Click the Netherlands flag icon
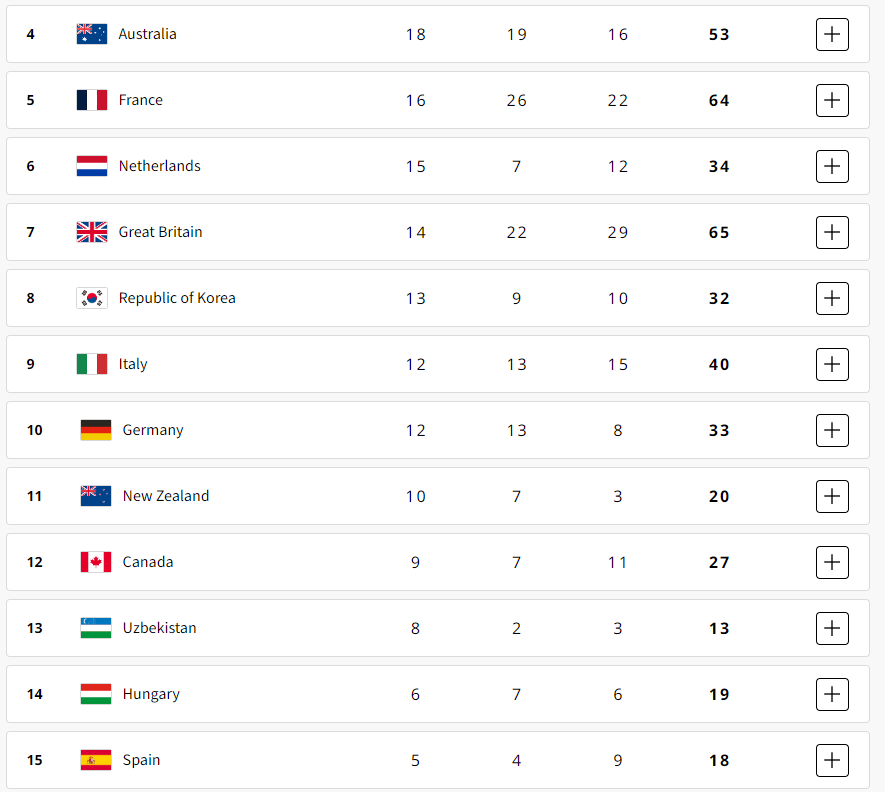The height and width of the screenshot is (792, 885). [x=91, y=166]
